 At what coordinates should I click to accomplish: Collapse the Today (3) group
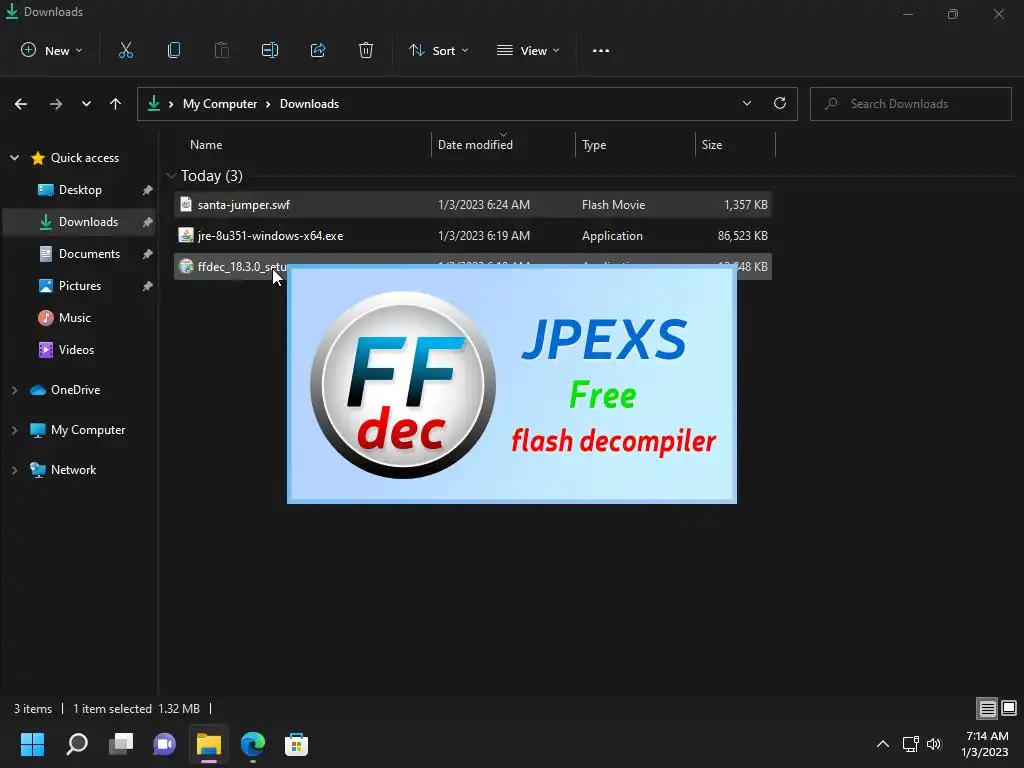(171, 176)
